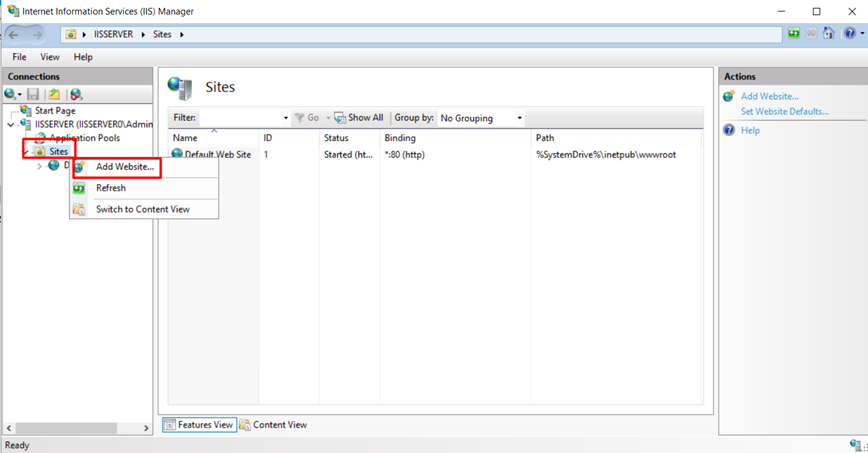The height and width of the screenshot is (453, 868).
Task: Go back with the navigation back arrow
Action: pos(14,34)
